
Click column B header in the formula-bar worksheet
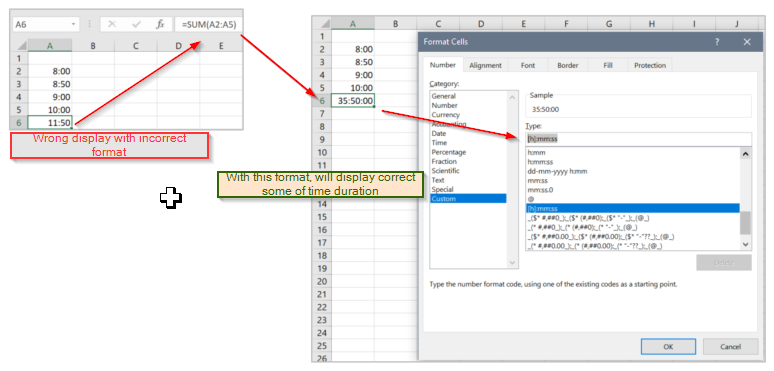[x=93, y=46]
